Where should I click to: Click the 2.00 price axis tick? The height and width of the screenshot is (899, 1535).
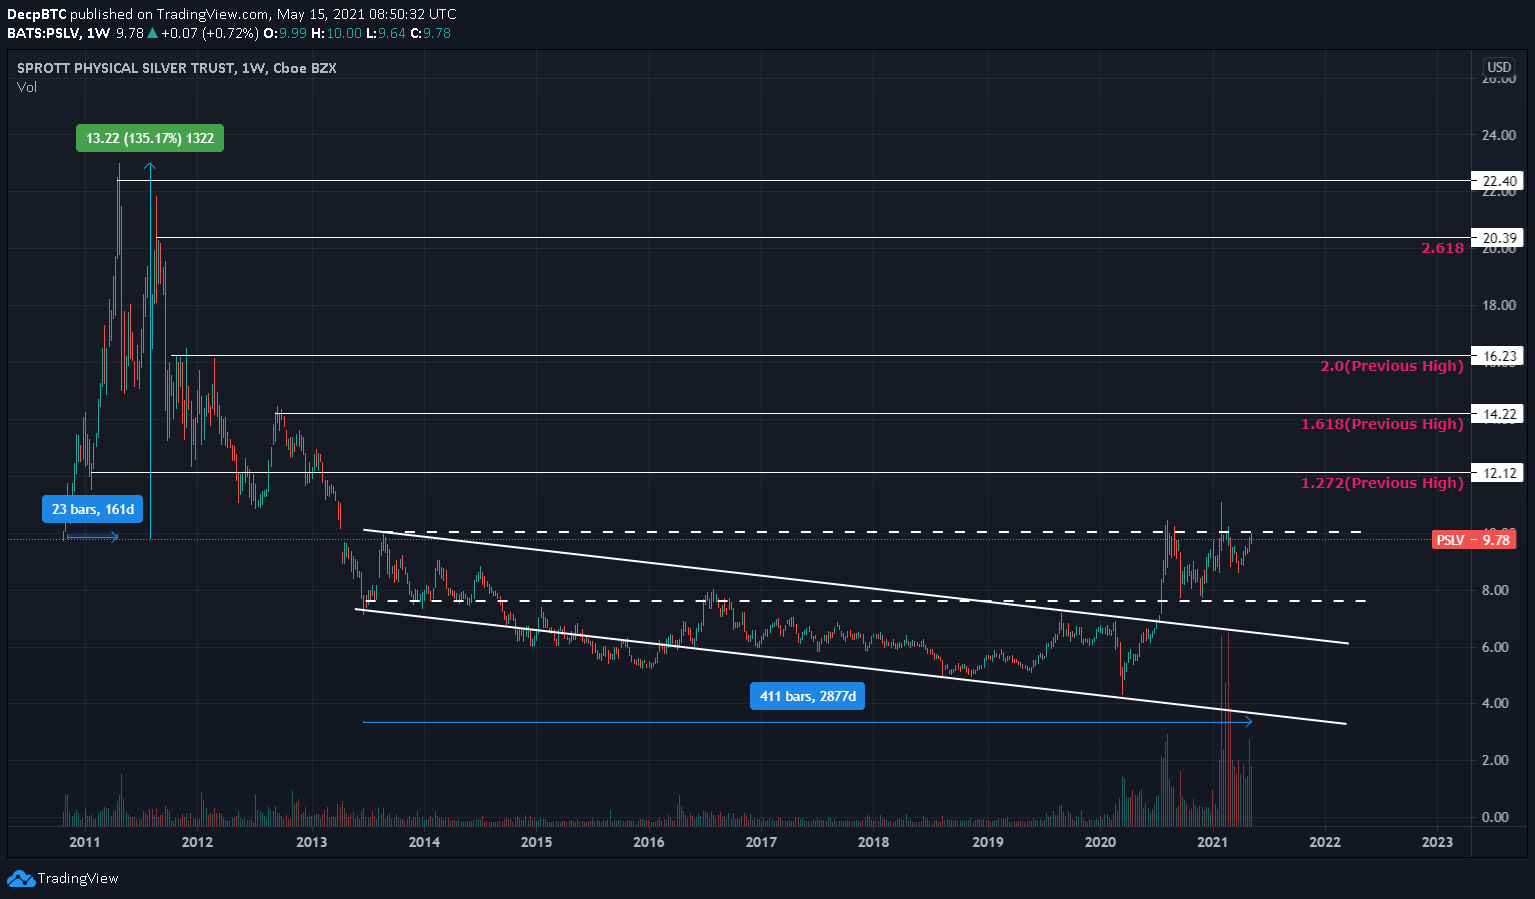coord(1495,760)
